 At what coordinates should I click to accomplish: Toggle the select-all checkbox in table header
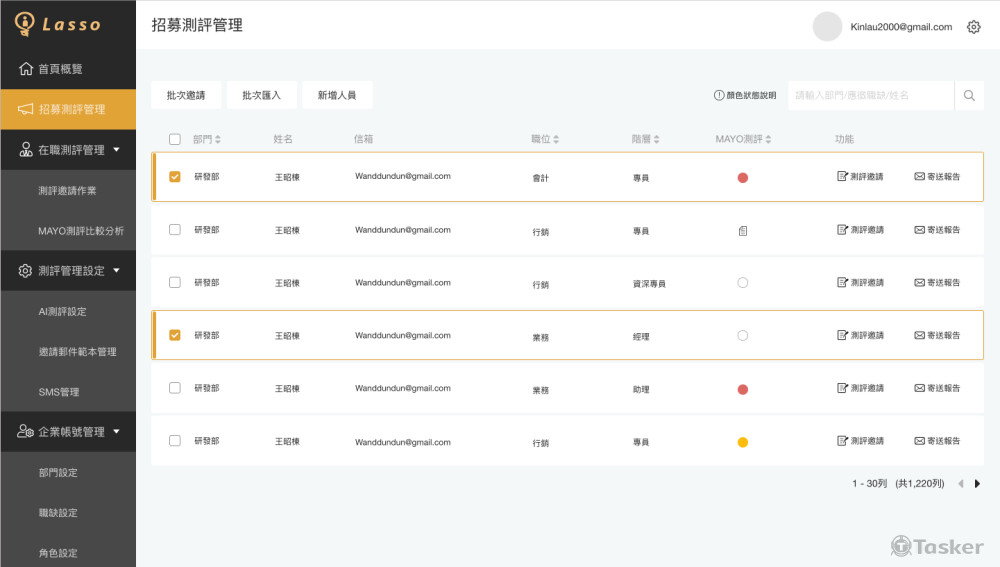175,140
